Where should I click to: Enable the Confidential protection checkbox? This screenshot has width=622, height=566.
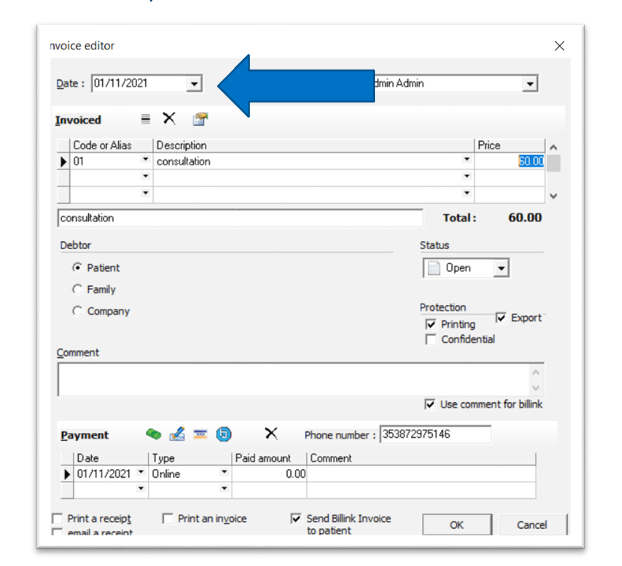431,340
